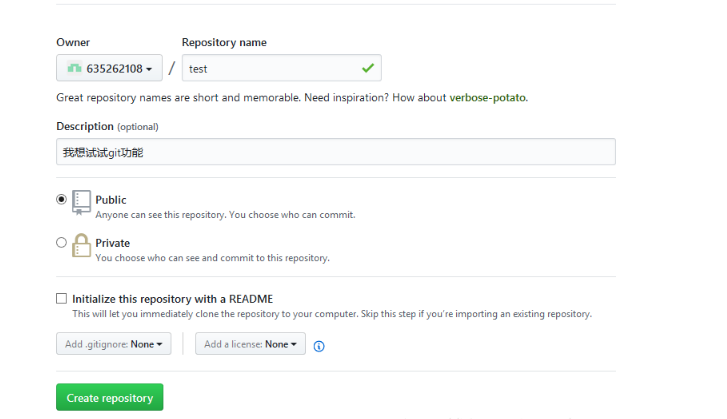Enable Initialize this repository with a README
The height and width of the screenshot is (419, 727).
click(61, 298)
